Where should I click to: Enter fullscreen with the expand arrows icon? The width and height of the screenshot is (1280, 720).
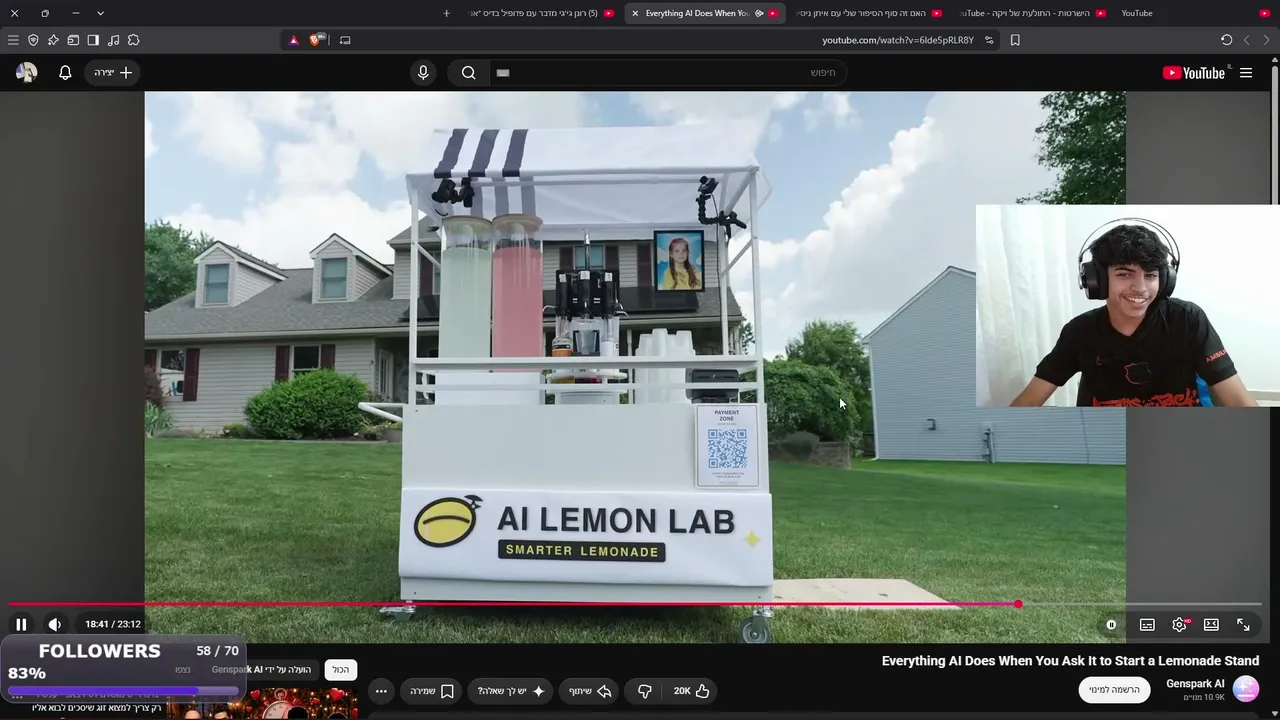[1243, 624]
